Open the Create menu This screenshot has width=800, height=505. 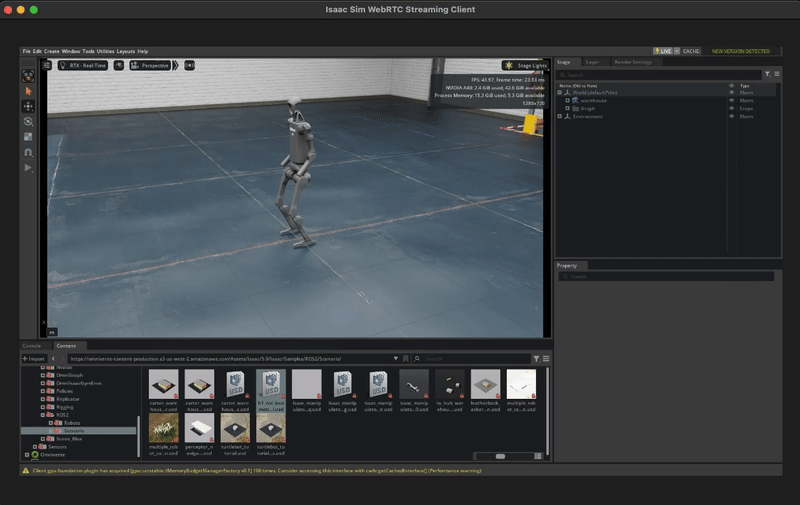tap(51, 51)
